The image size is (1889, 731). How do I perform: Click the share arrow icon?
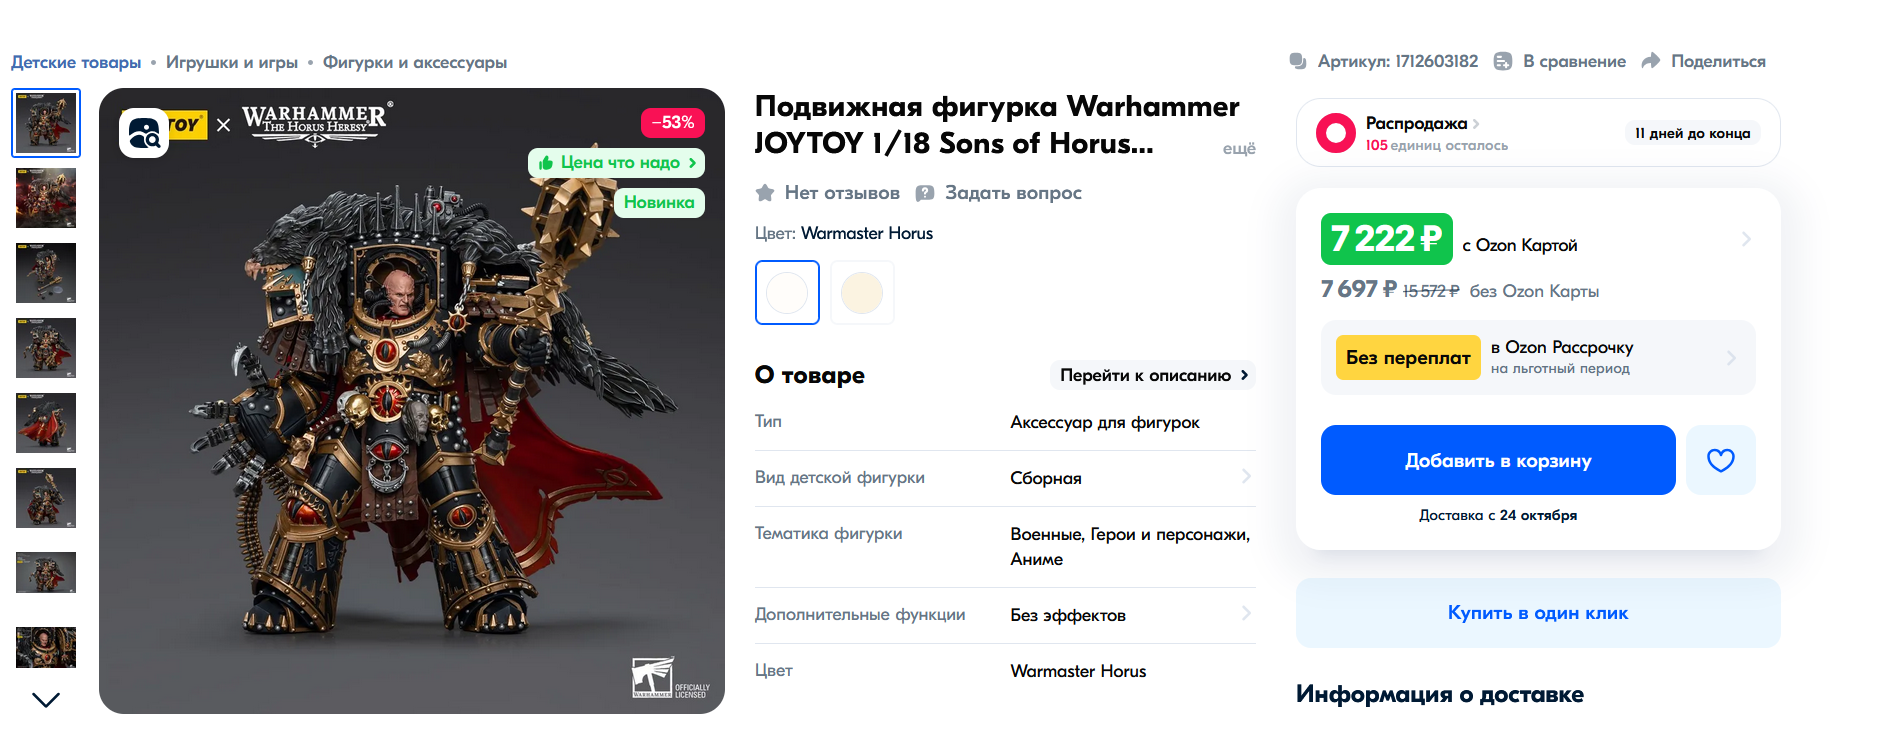[x=1651, y=61]
